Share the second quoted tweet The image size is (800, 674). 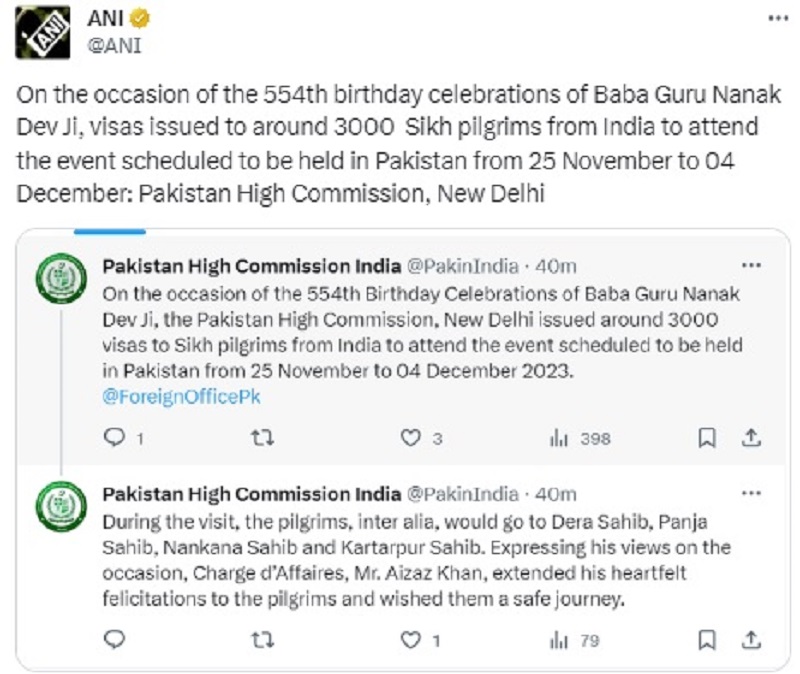pyautogui.click(x=751, y=640)
